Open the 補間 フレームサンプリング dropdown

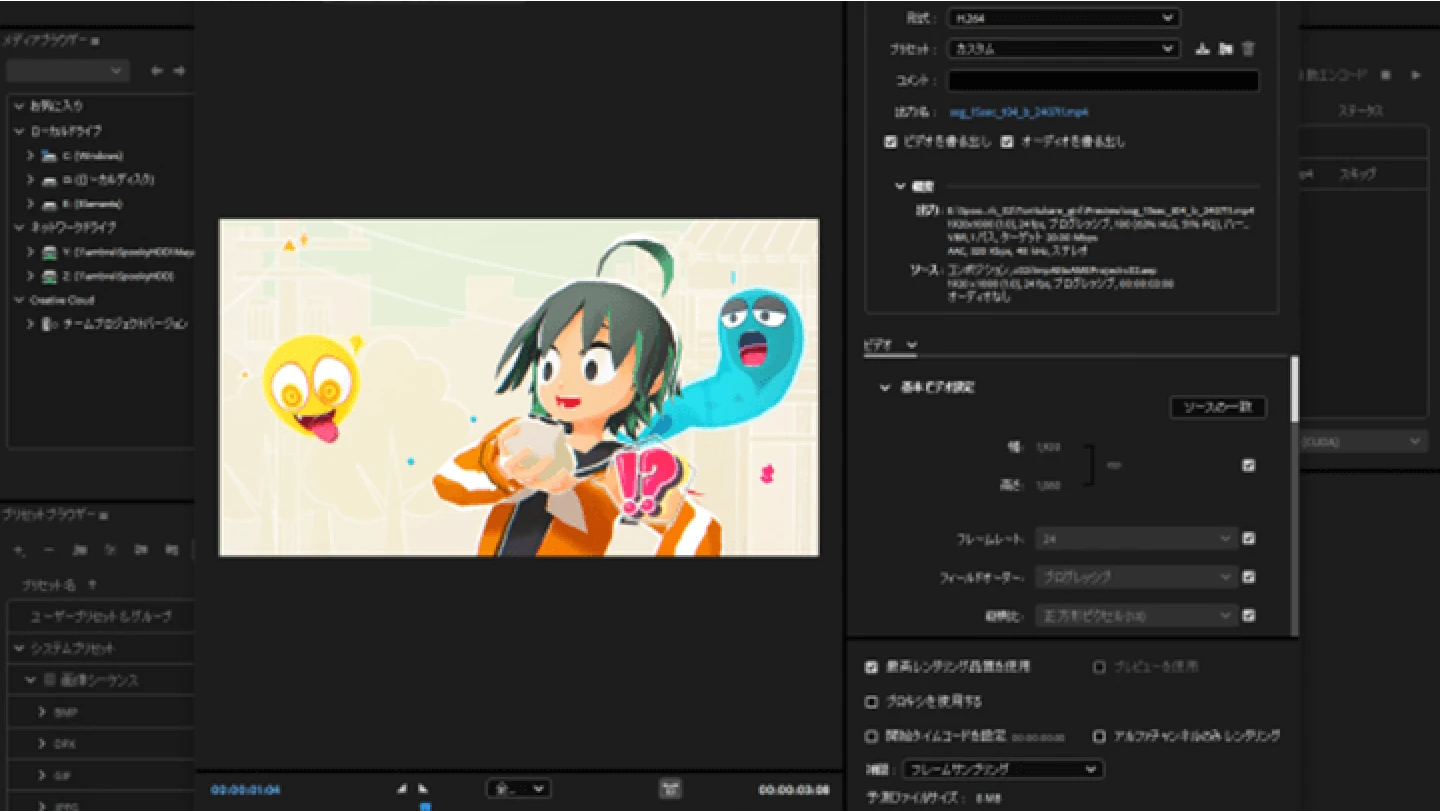(1003, 770)
